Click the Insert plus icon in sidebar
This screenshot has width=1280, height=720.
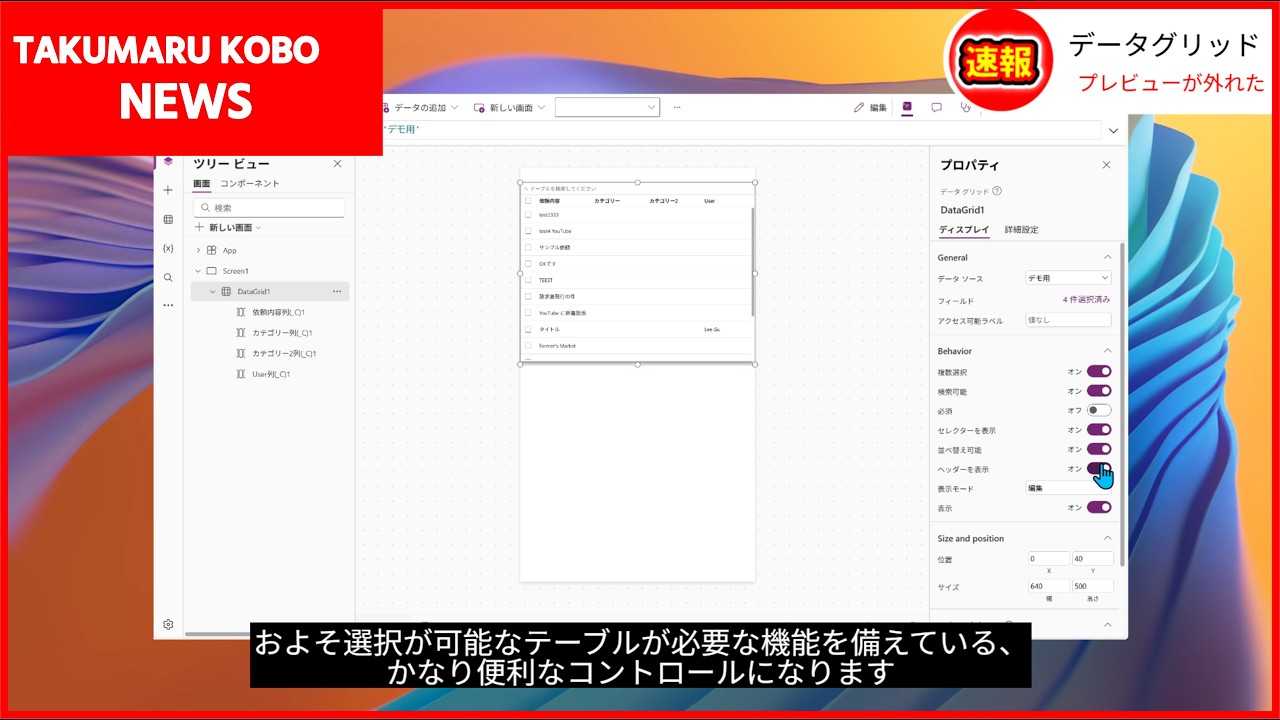pos(168,190)
